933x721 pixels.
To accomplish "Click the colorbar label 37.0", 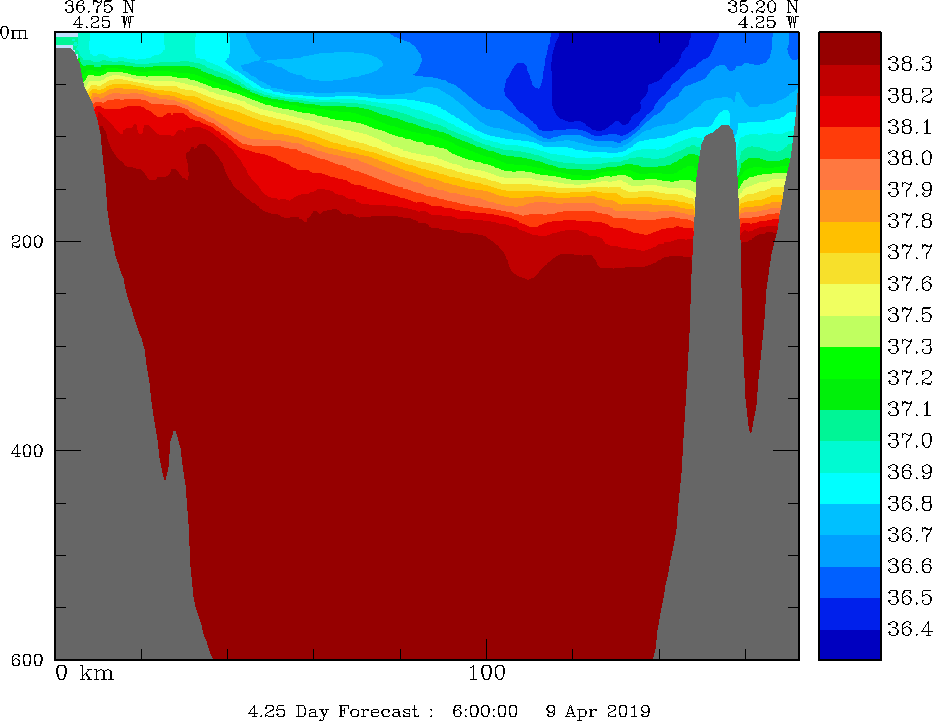I will coord(909,441).
